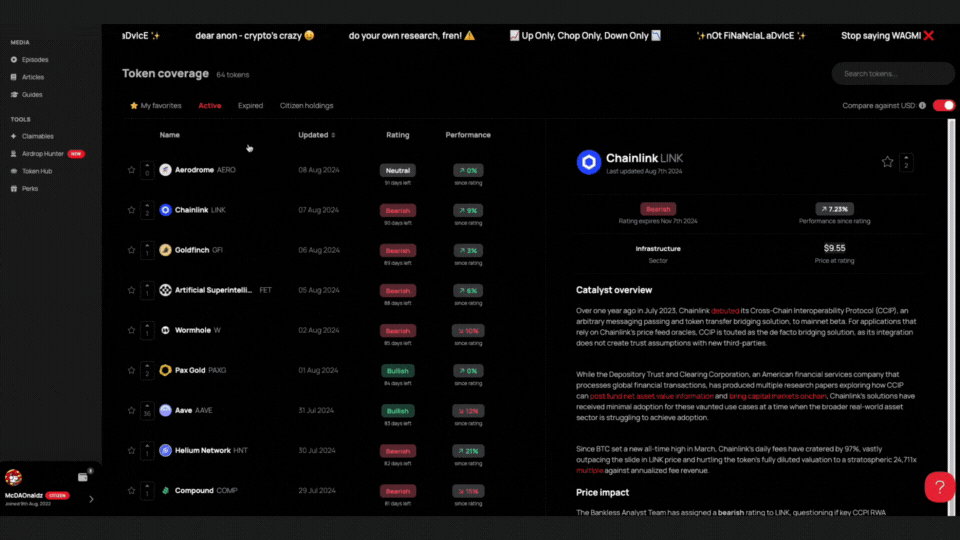Image resolution: width=960 pixels, height=540 pixels.
Task: Open the 'post fund net asset value information' link
Action: click(x=651, y=396)
